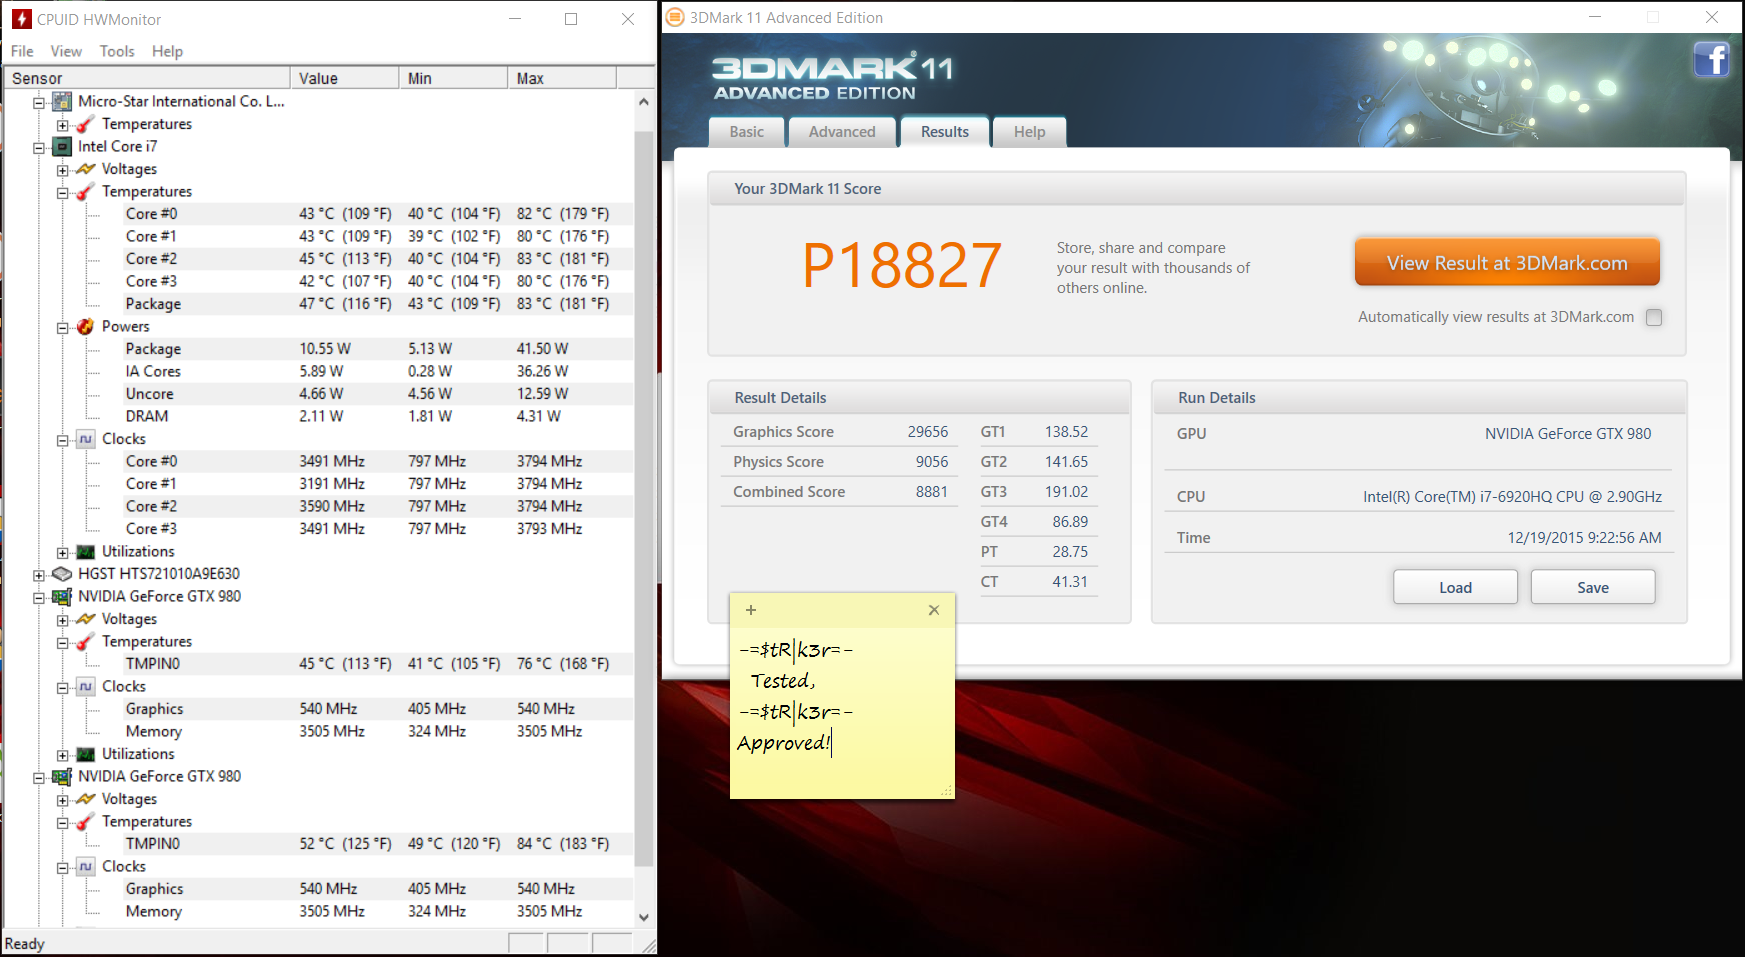The image size is (1745, 957).
Task: Expand Intel Core i7 Voltages node
Action: point(63,170)
